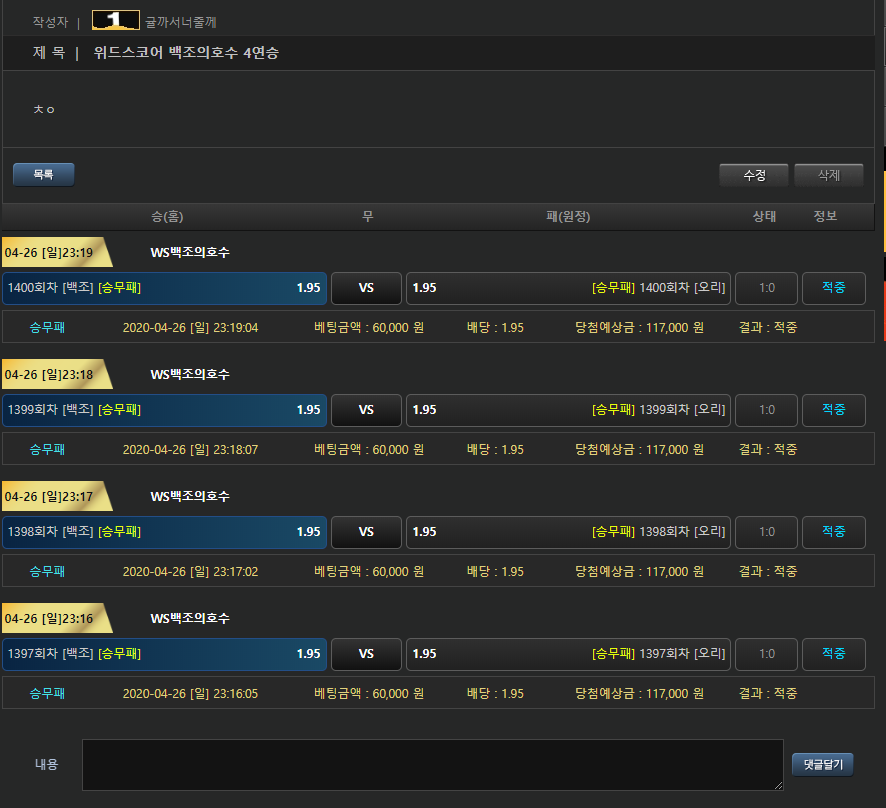Click the 적중 button for round 1398
The image size is (886, 808).
pyautogui.click(x=833, y=532)
